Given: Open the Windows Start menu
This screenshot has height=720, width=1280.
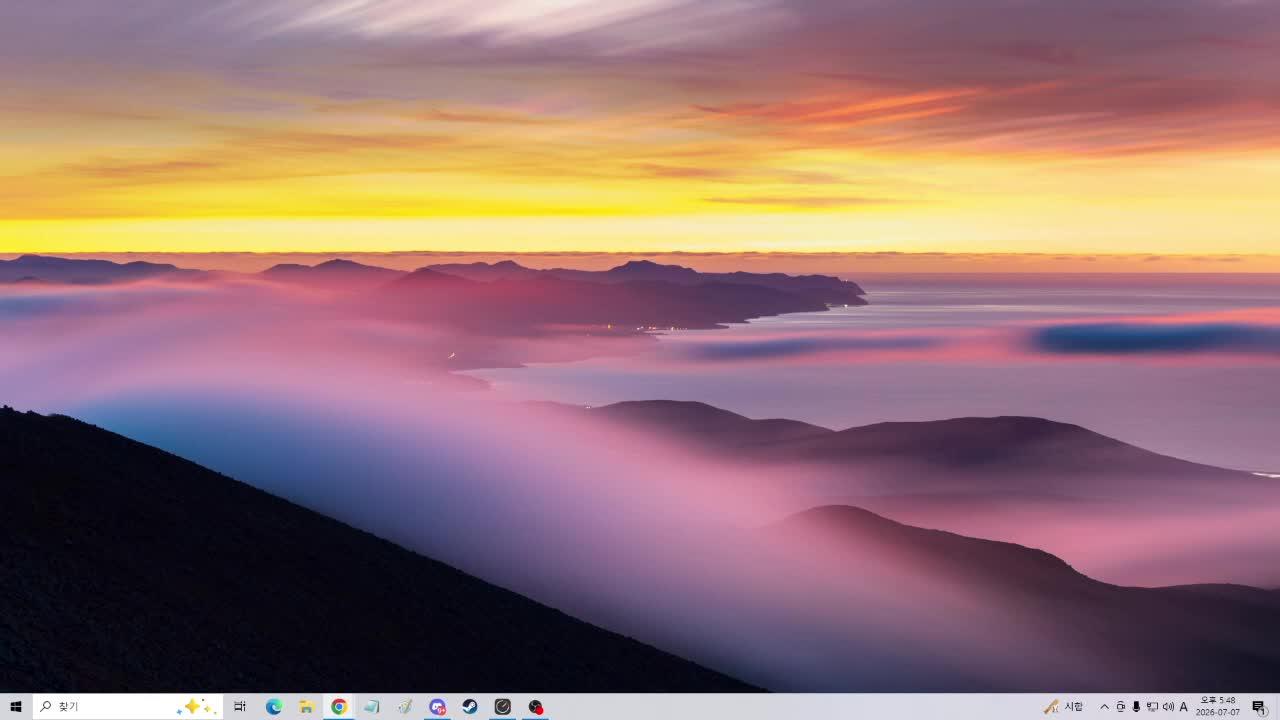Looking at the screenshot, I should pos(16,706).
